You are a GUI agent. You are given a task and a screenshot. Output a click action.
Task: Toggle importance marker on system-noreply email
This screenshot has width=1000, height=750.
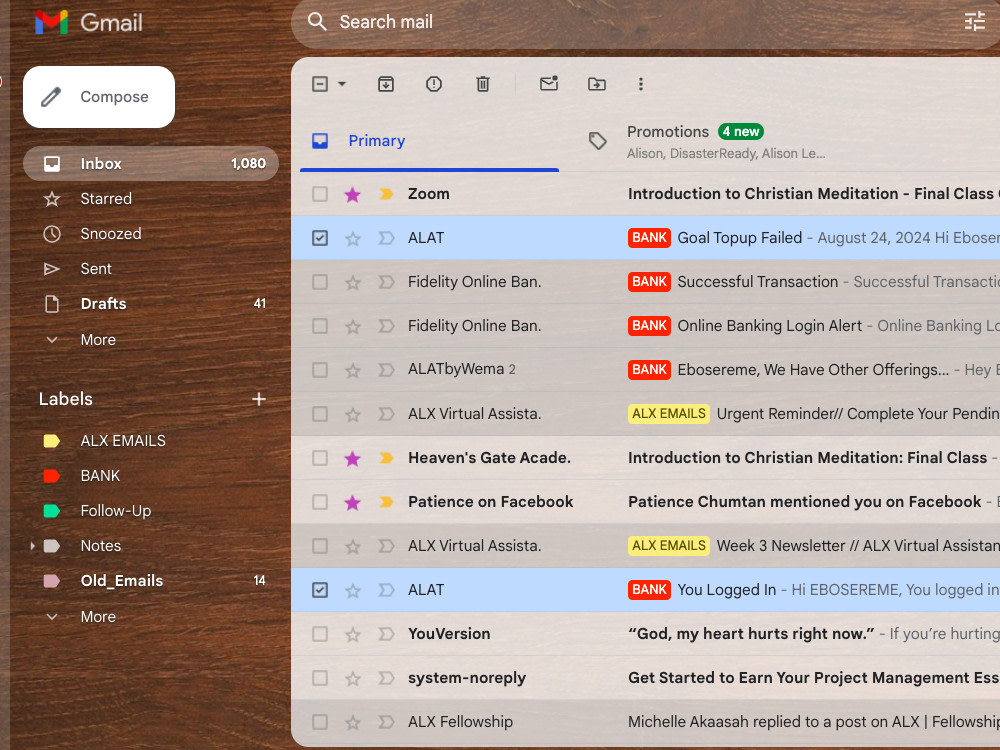(386, 678)
